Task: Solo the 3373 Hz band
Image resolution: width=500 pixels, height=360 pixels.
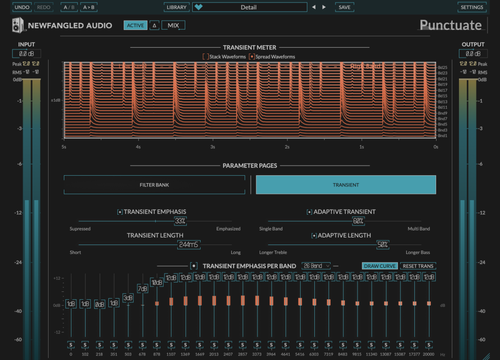Action: (257, 345)
